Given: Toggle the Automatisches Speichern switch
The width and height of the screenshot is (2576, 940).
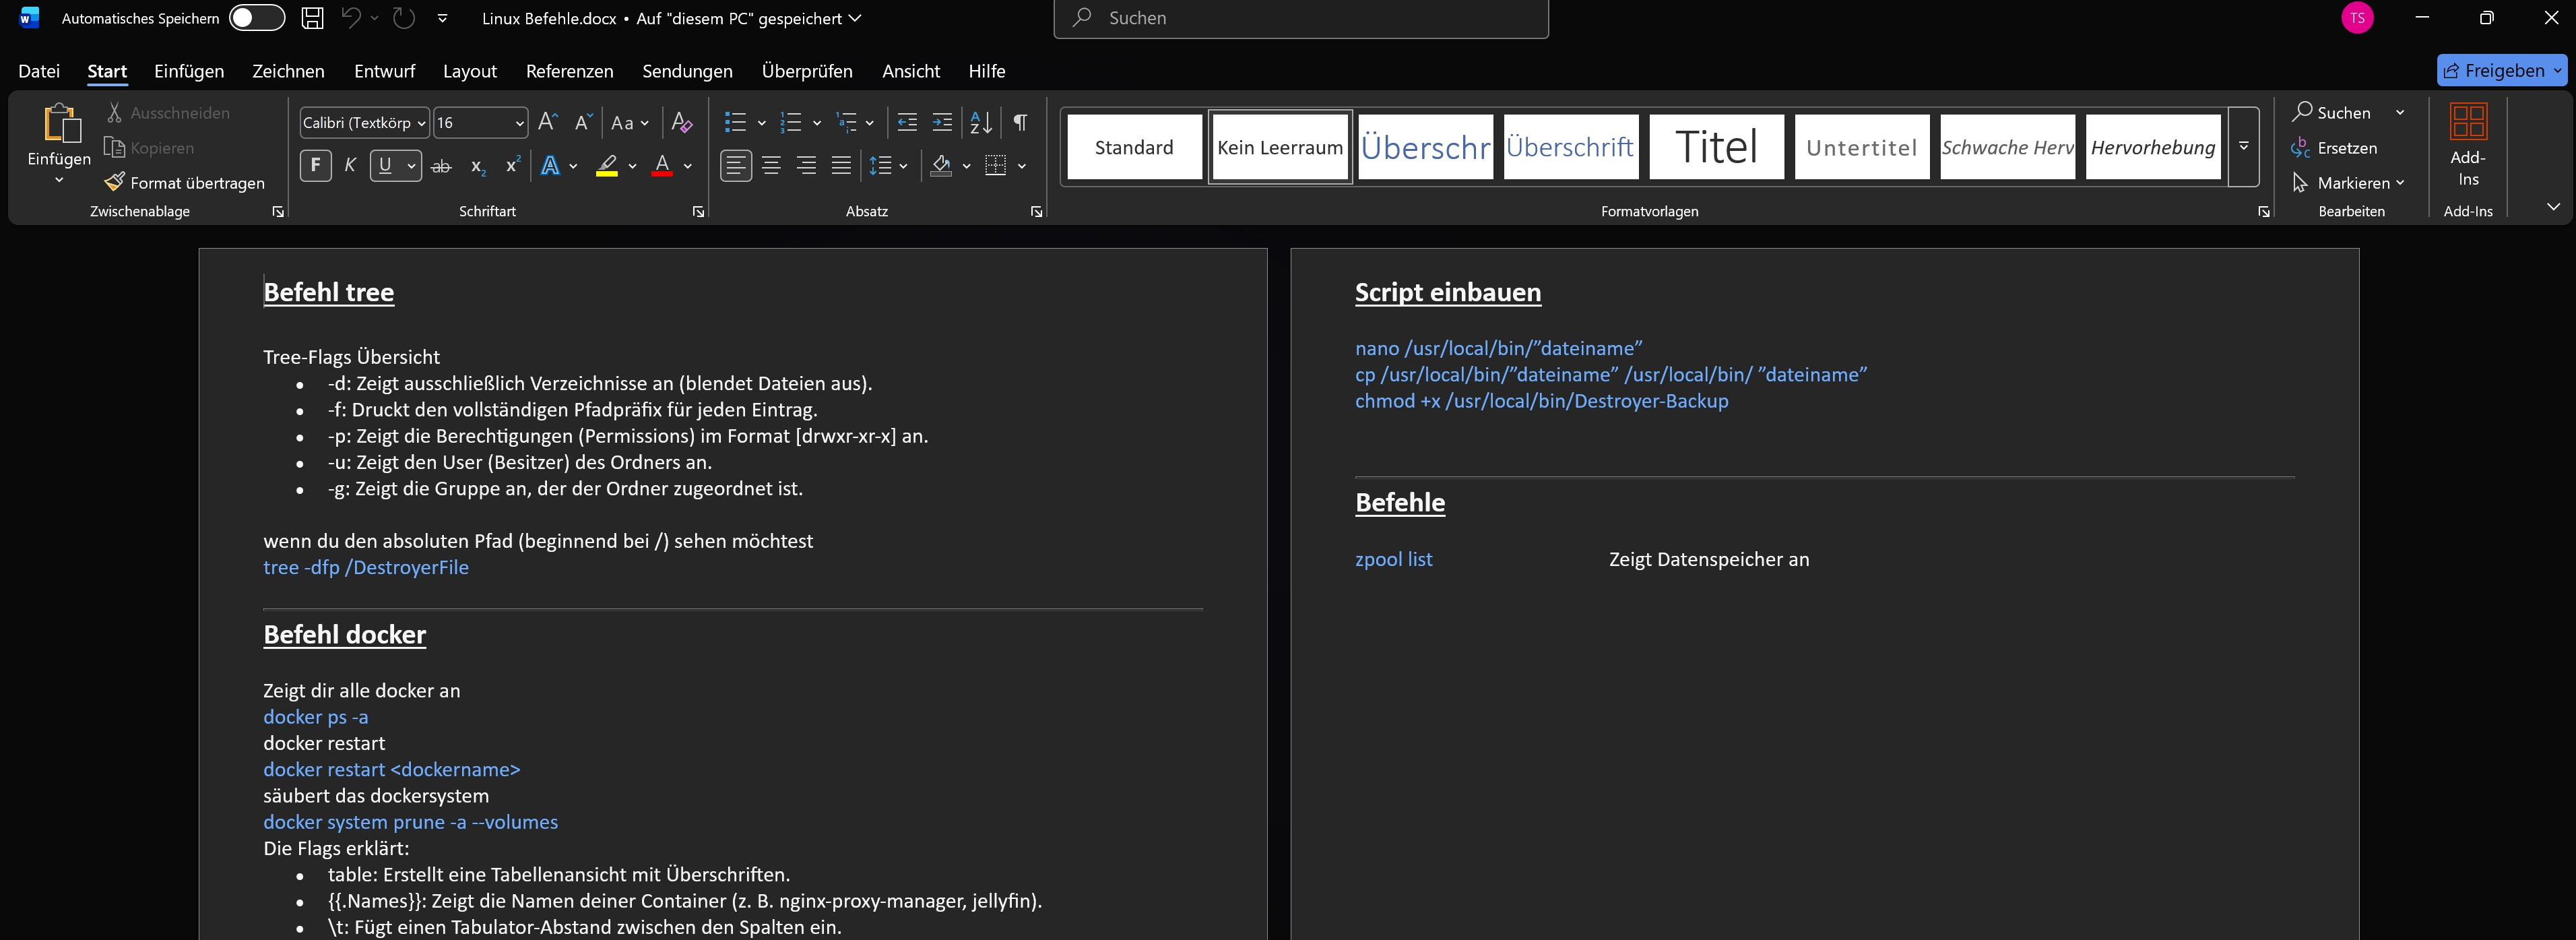Looking at the screenshot, I should [257, 18].
